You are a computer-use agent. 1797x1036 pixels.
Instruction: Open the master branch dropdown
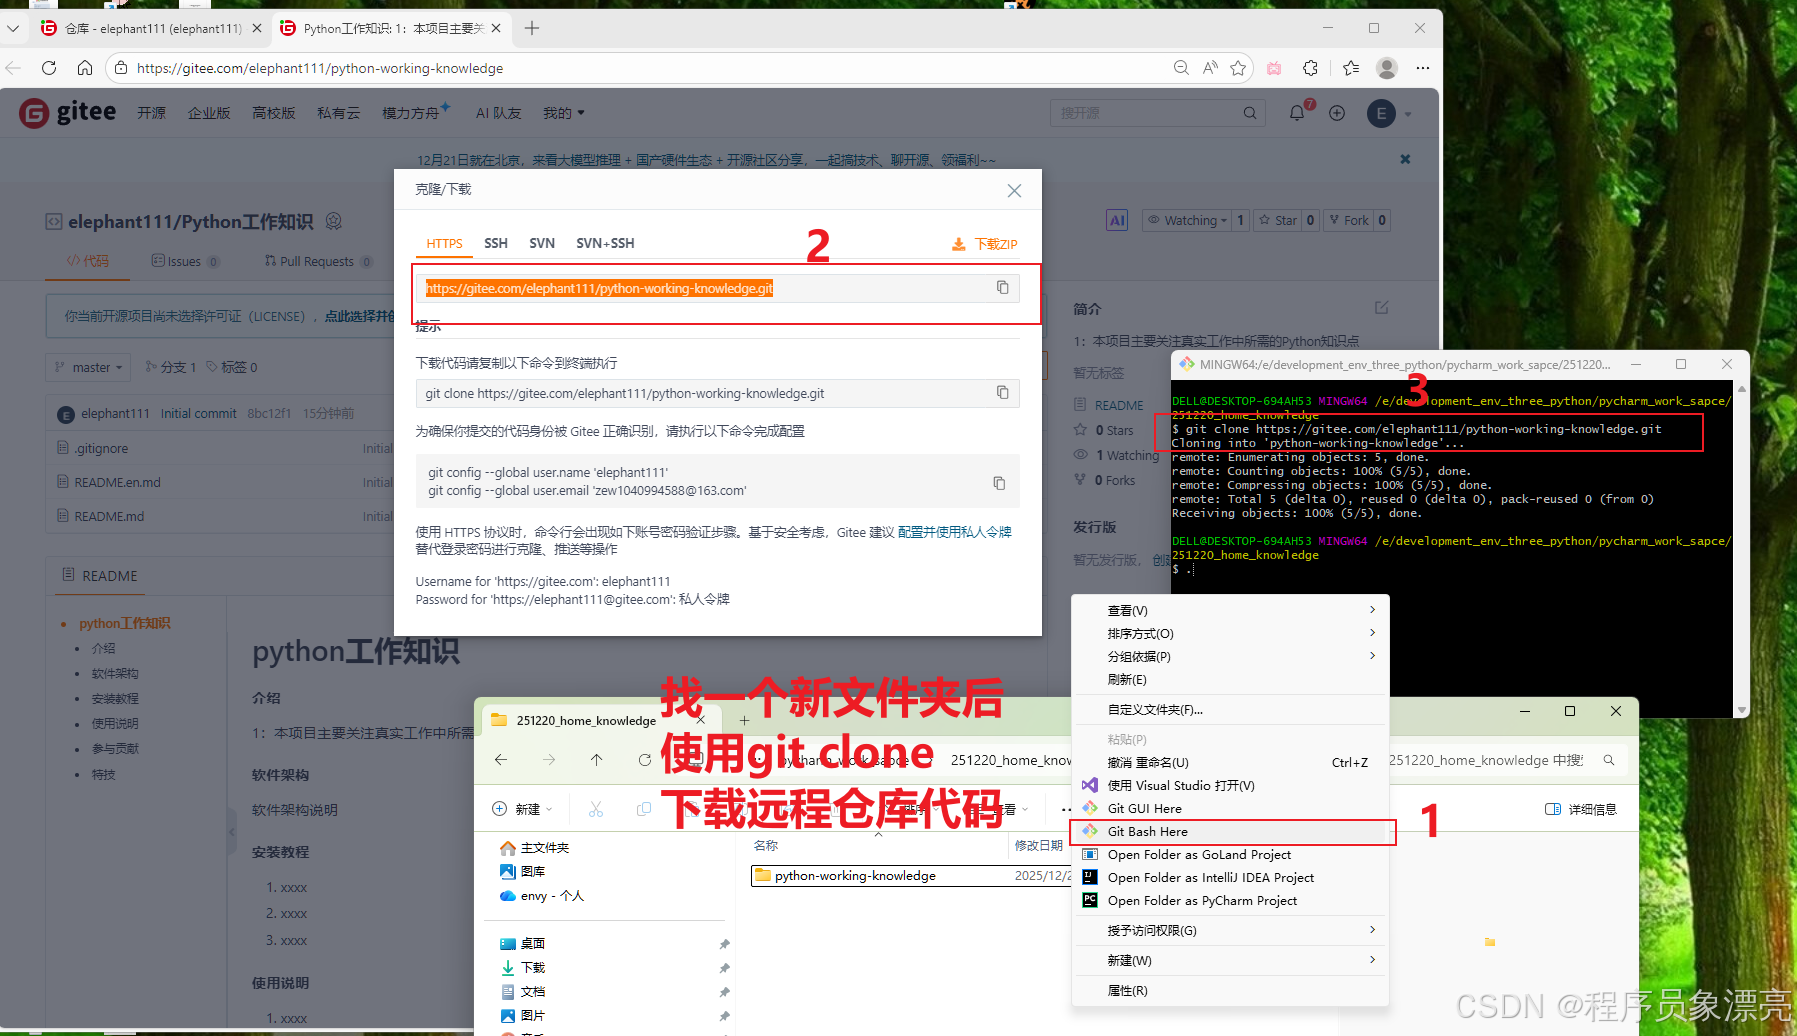88,367
